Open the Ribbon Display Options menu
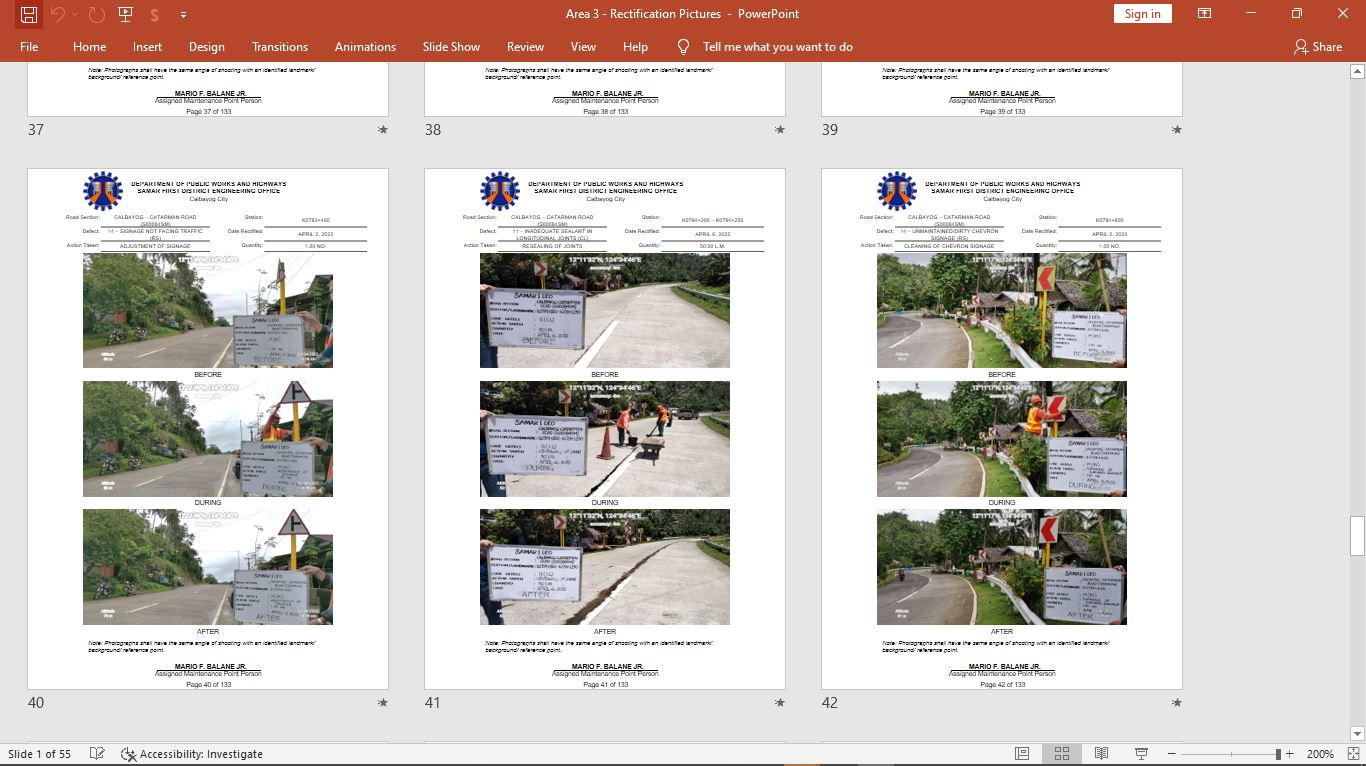The image size is (1366, 766). coord(1205,14)
